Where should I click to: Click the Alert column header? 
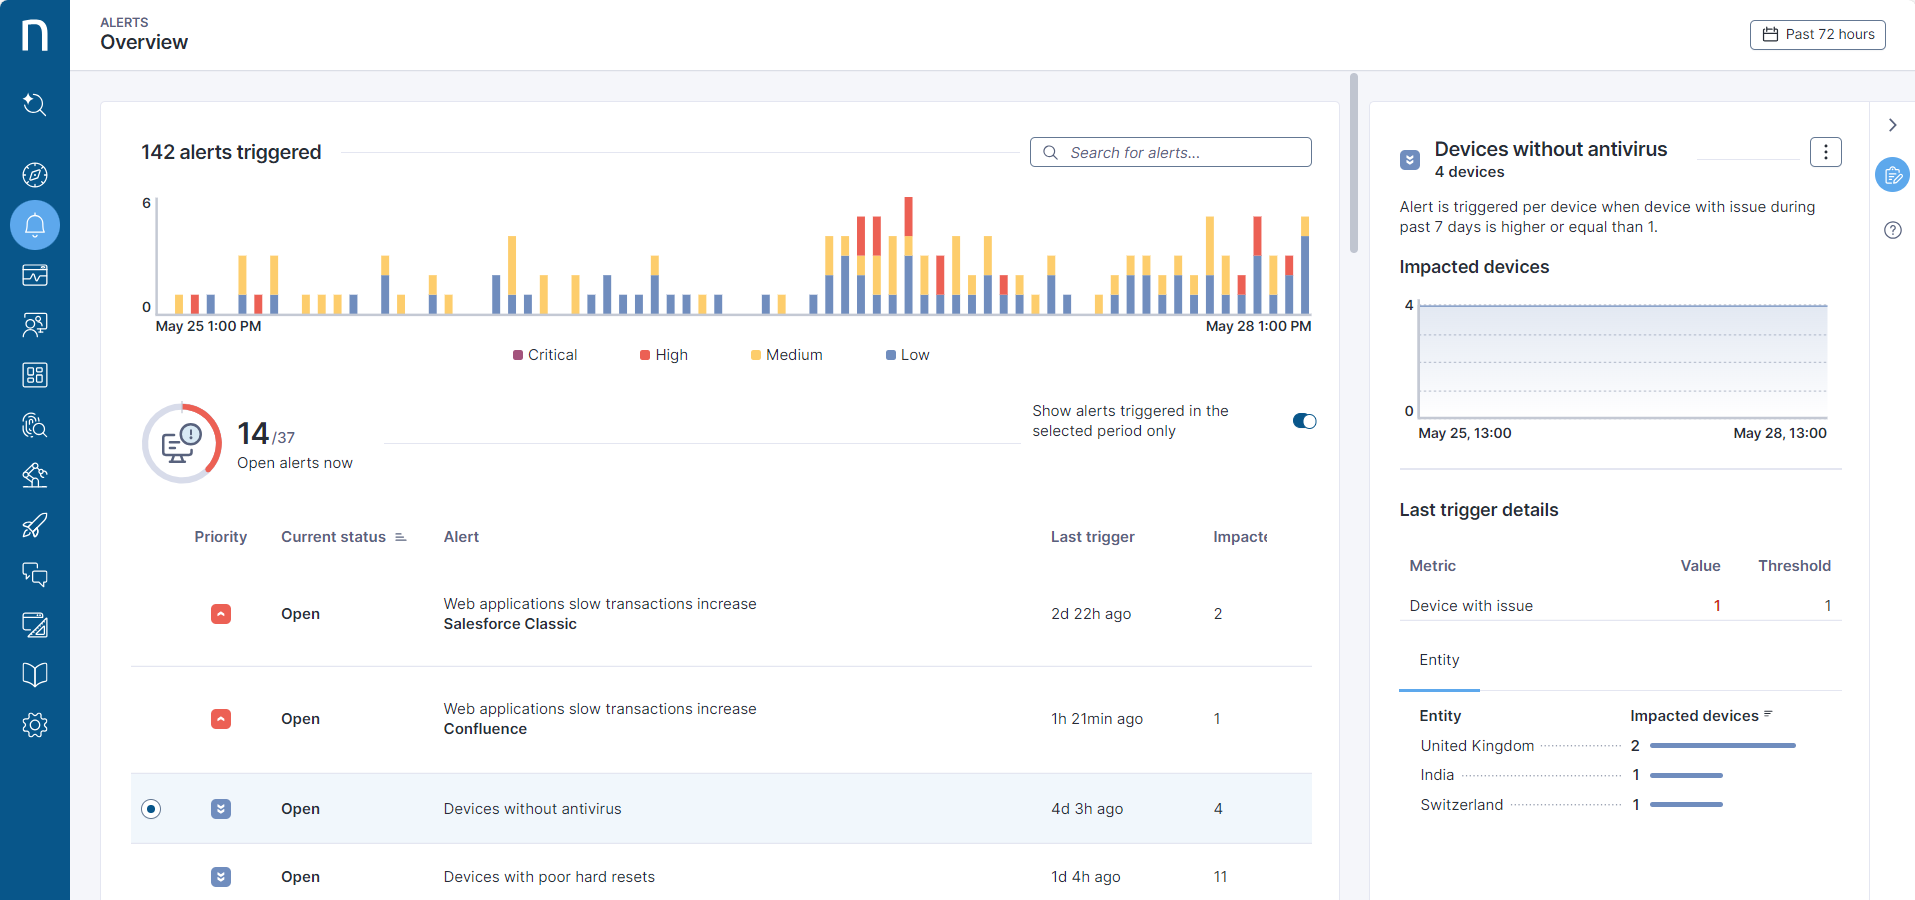461,537
